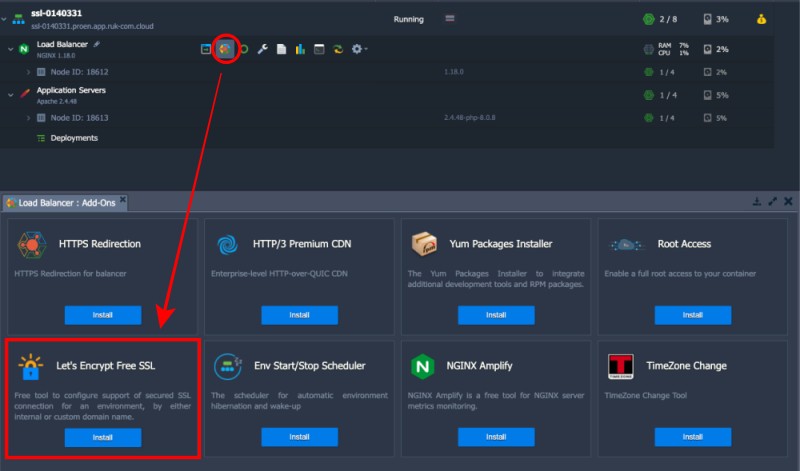Image resolution: width=800 pixels, height=471 pixels.
Task: Click the pencil icon beside Load Balancer name
Action: click(x=96, y=44)
